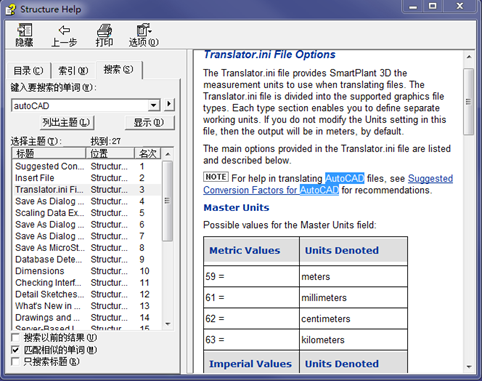Select the 搜索 (Search) tab
Screen dimensions: 482x381
pyautogui.click(x=118, y=69)
